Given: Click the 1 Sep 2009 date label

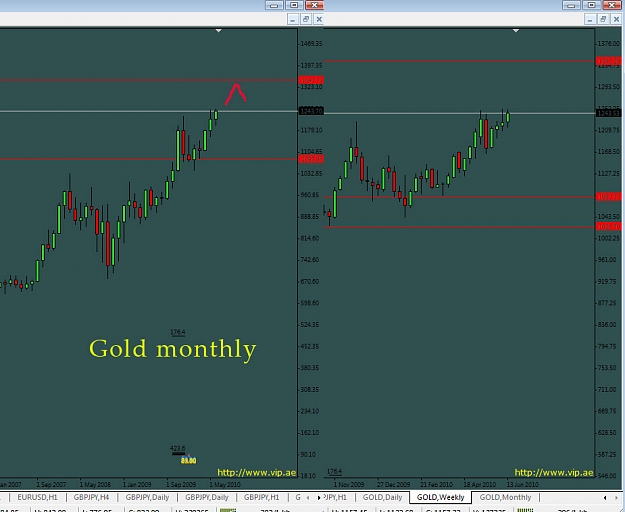Looking at the screenshot, I should click(181, 485).
